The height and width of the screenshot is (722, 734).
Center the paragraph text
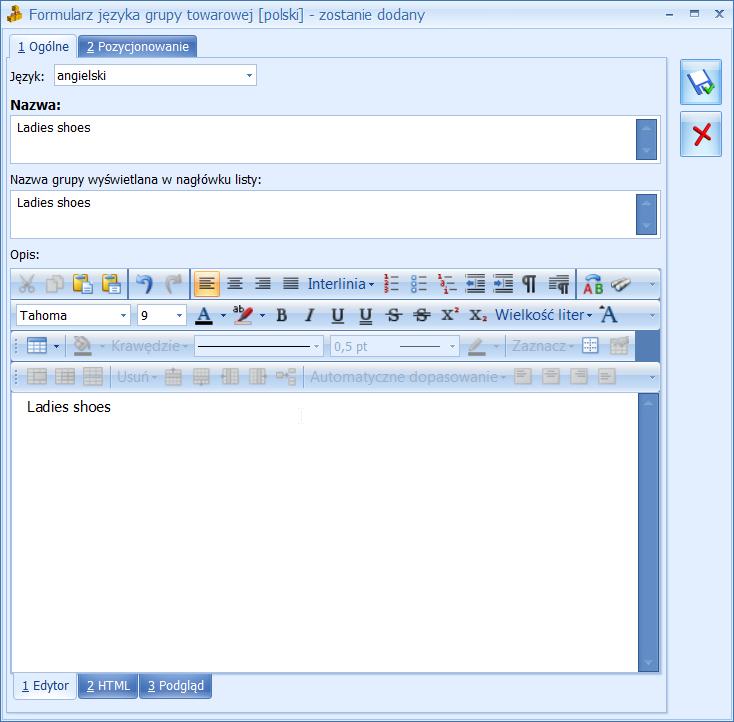pos(235,284)
